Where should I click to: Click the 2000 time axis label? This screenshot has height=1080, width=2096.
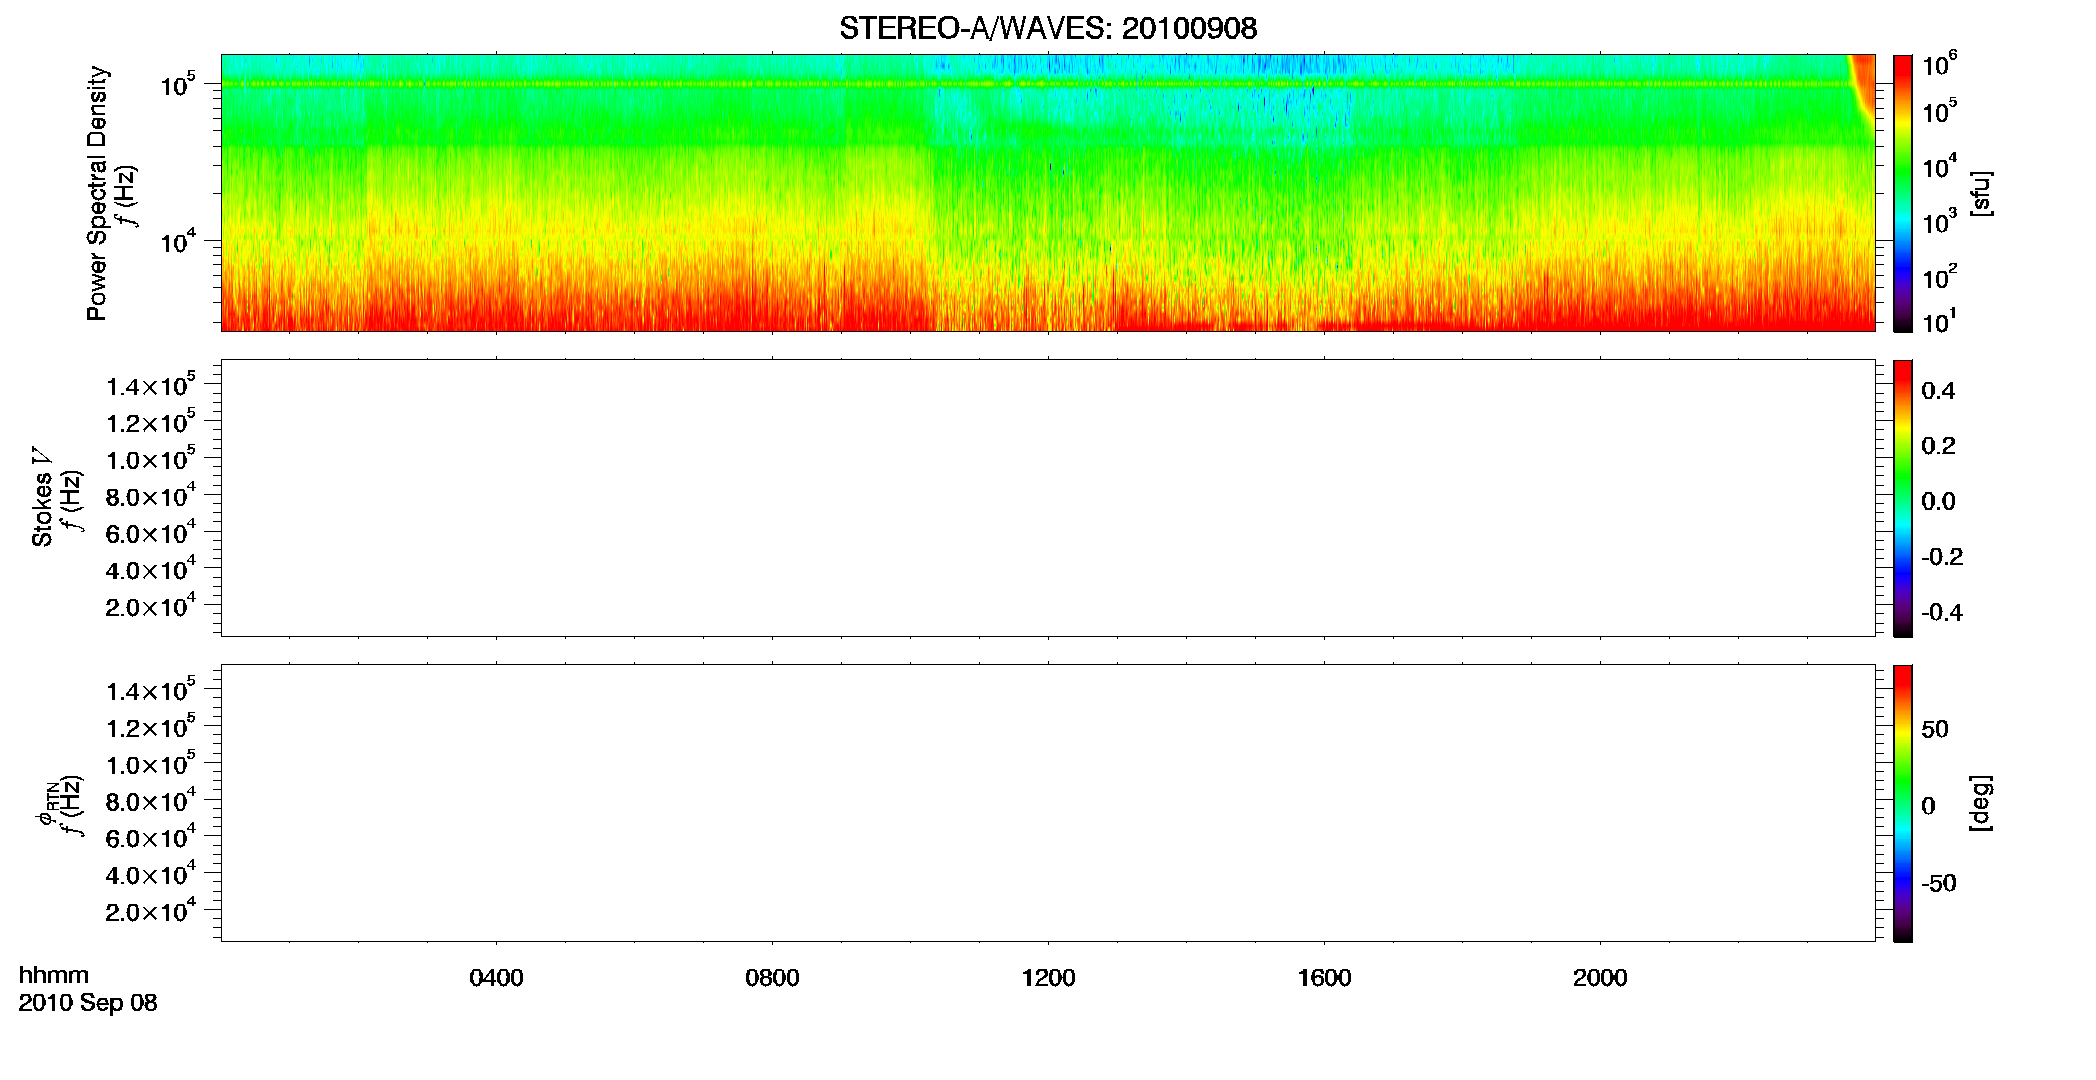1600,978
